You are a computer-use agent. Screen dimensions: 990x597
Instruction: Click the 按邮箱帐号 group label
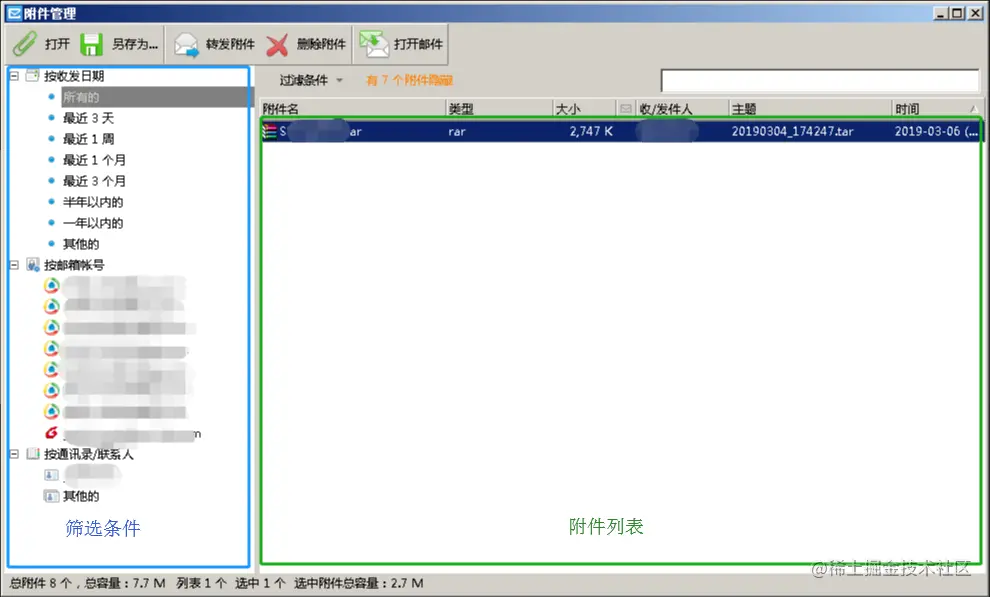pos(74,265)
